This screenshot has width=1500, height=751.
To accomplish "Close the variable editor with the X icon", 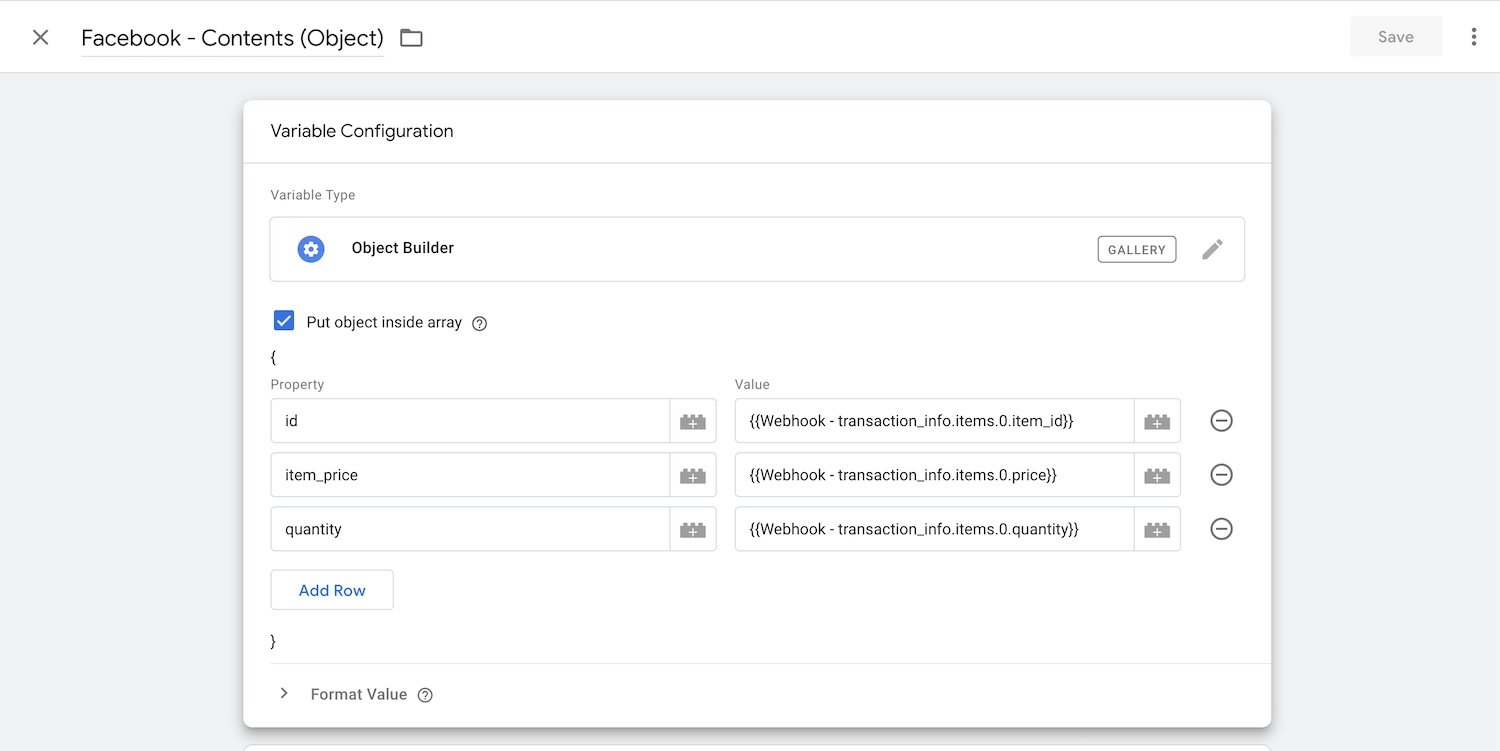I will (x=40, y=37).
